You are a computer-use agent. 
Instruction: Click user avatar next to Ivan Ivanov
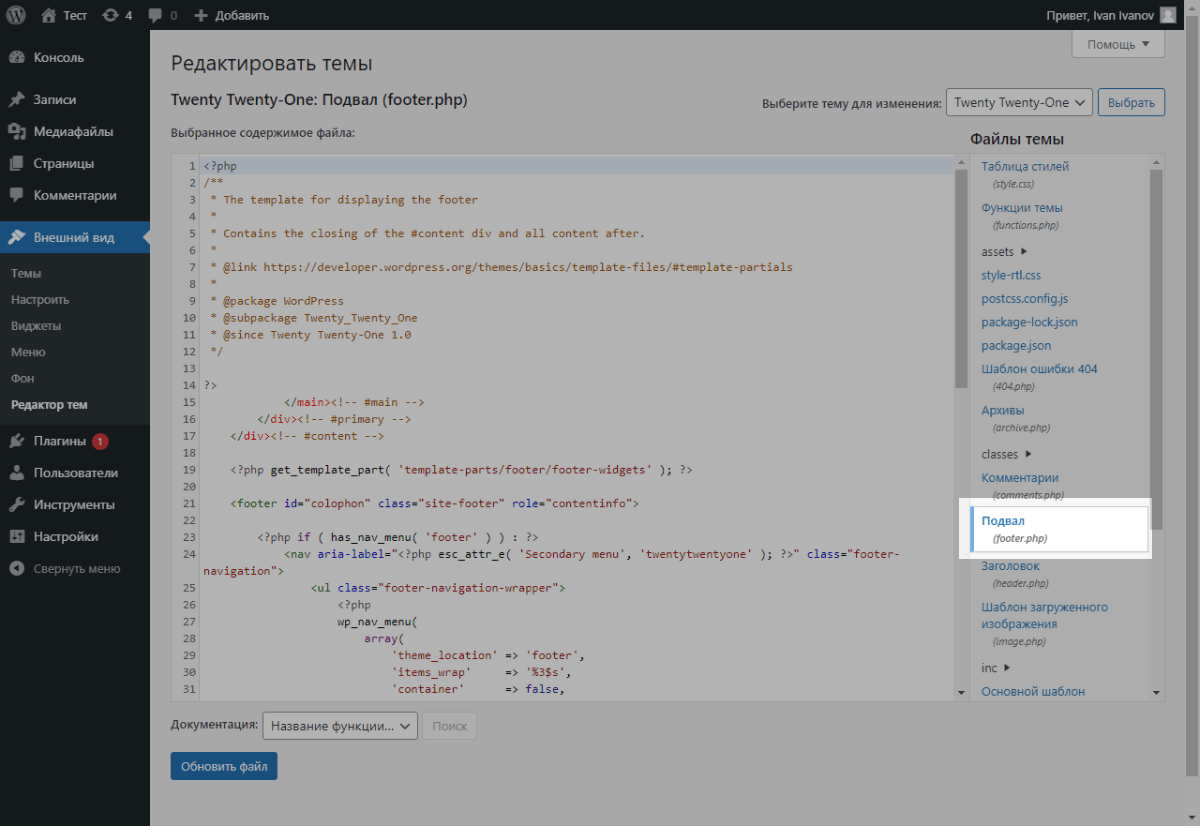tap(1168, 15)
